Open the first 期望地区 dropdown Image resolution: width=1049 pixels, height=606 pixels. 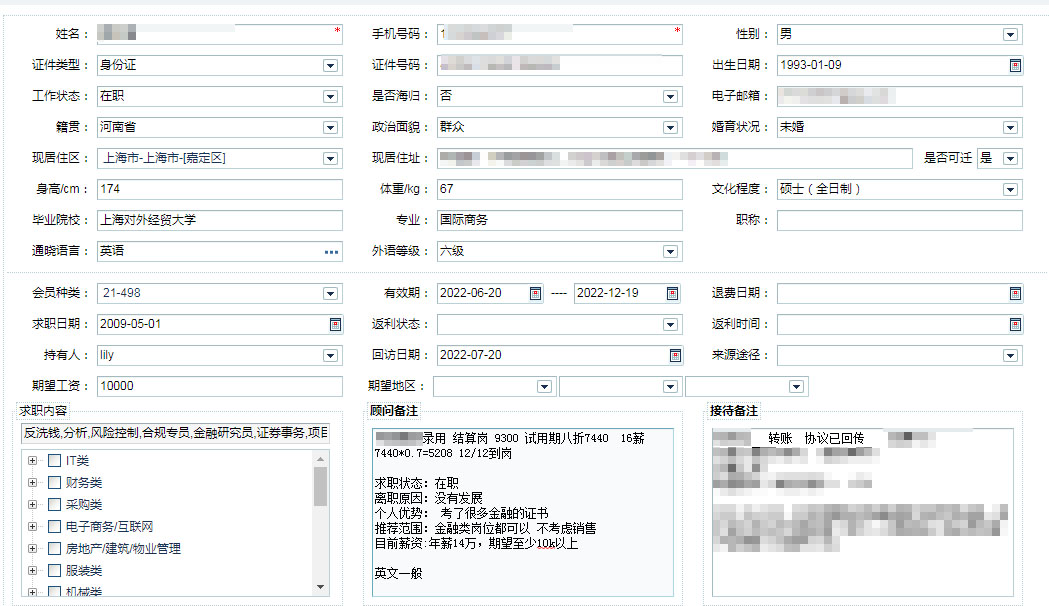(544, 387)
